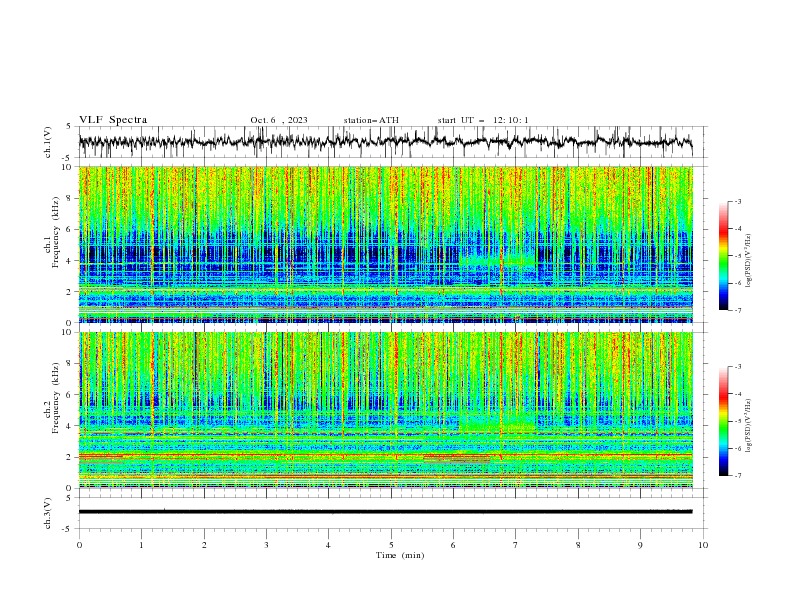Click "-3" on the ch.2 color bar
Viewport: 792px width, 612px height.
738,367
